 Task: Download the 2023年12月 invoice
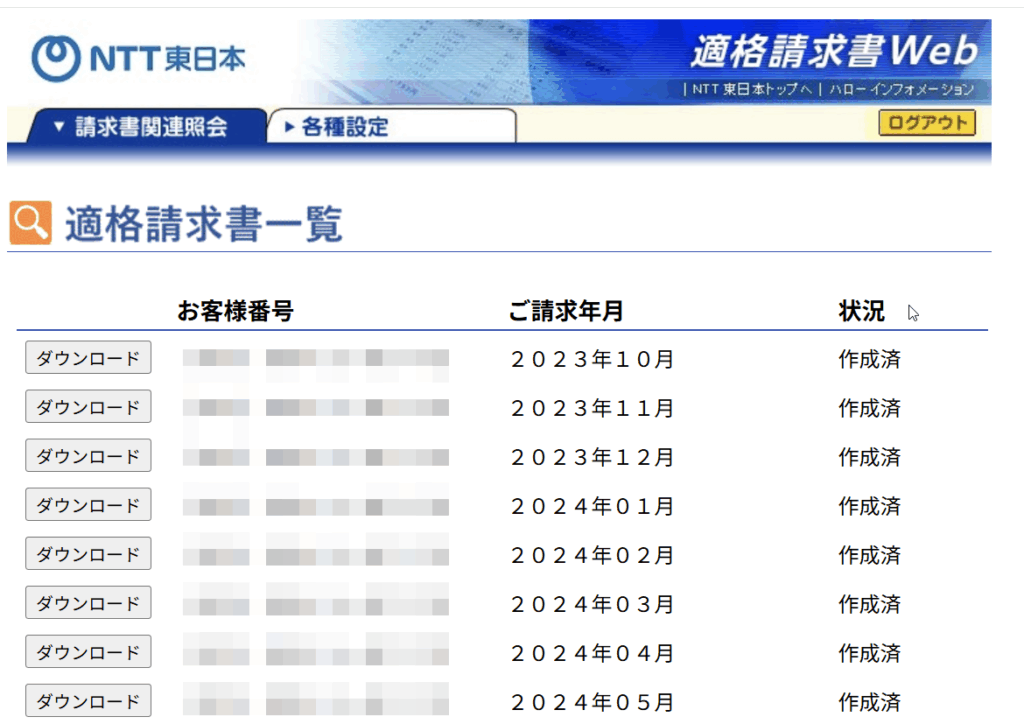[88, 456]
